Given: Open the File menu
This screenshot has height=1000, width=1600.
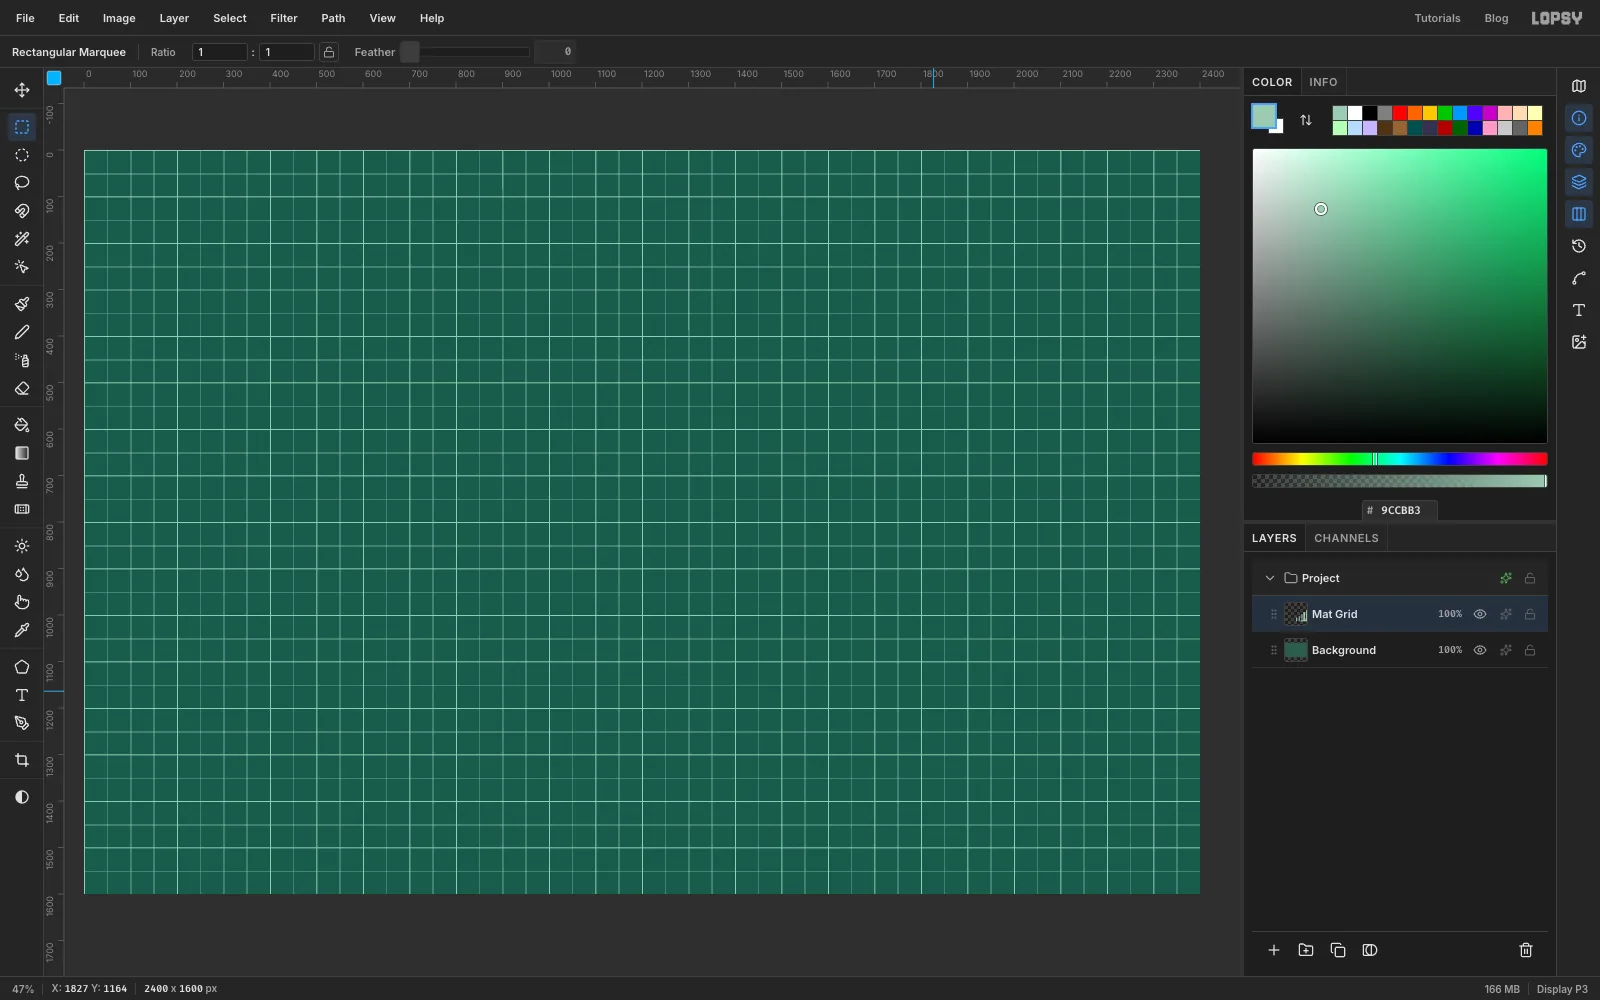Looking at the screenshot, I should (x=25, y=18).
